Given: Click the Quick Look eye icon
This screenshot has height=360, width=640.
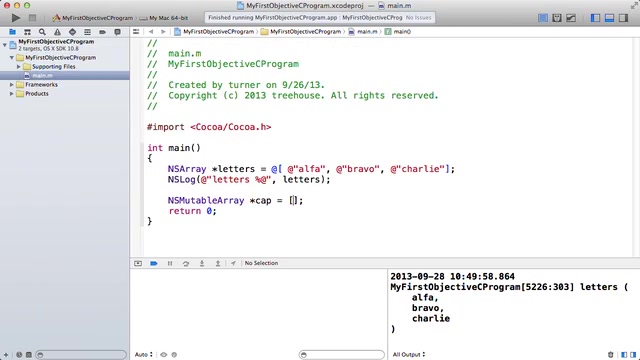Looking at the screenshot, I should coord(164,355).
